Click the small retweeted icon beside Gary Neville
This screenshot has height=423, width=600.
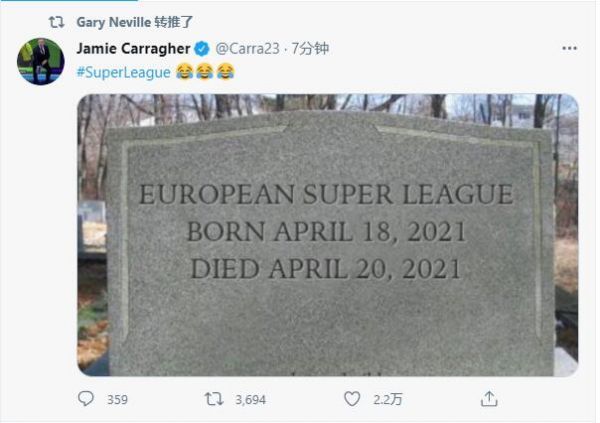click(x=57, y=20)
